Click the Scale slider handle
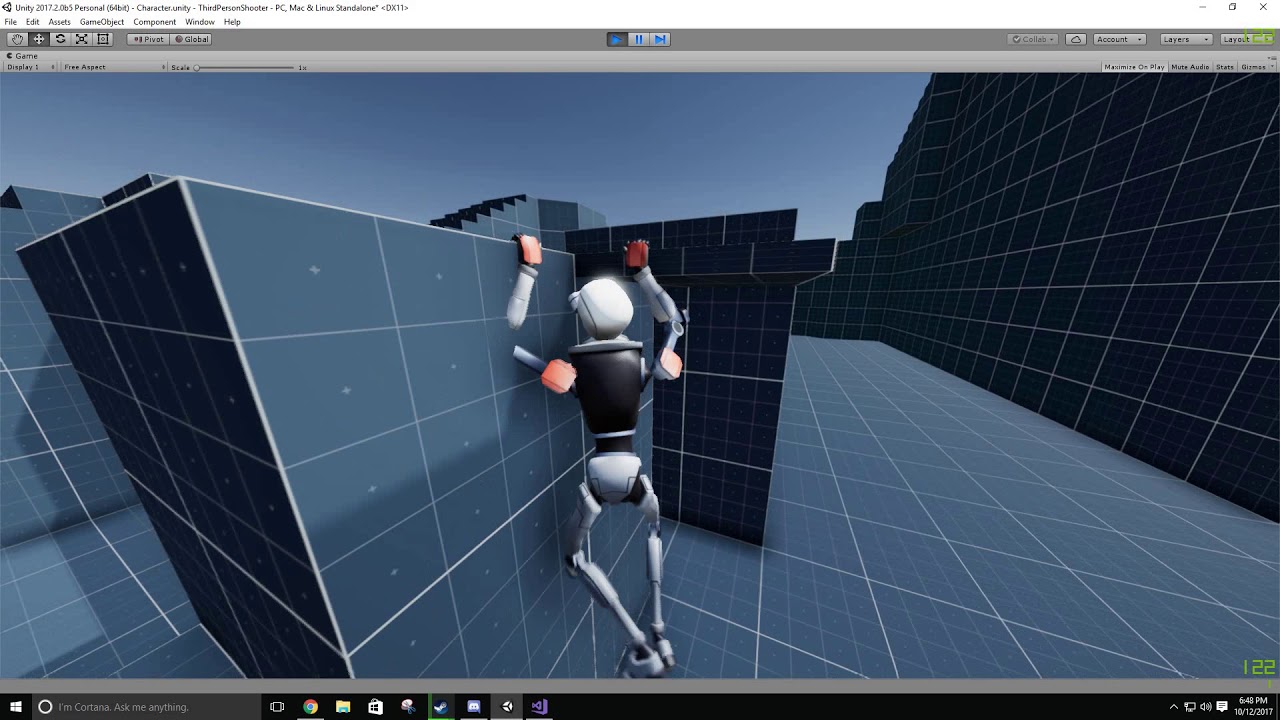This screenshot has width=1280, height=720. (x=197, y=67)
